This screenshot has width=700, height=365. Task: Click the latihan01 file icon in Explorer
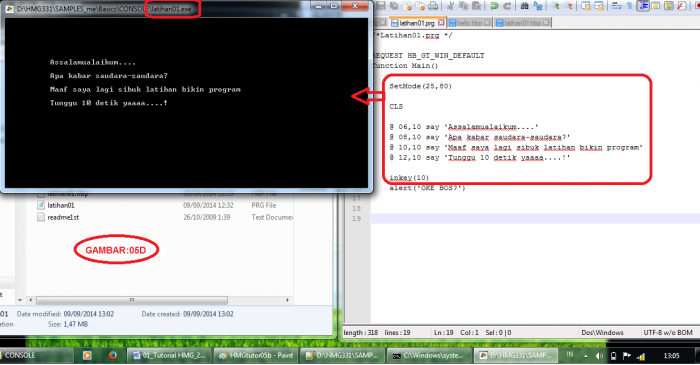tap(41, 205)
